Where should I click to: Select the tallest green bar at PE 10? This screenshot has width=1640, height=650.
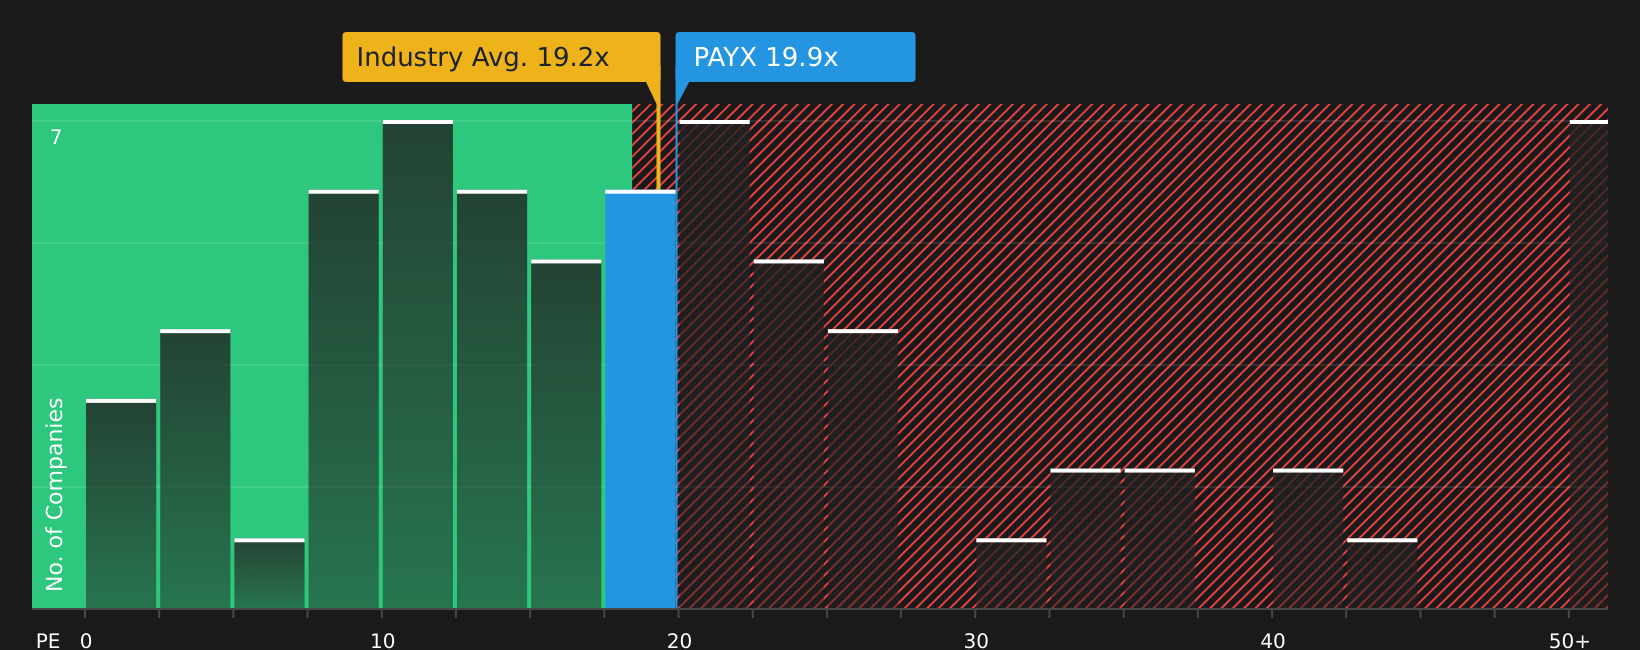tap(418, 364)
